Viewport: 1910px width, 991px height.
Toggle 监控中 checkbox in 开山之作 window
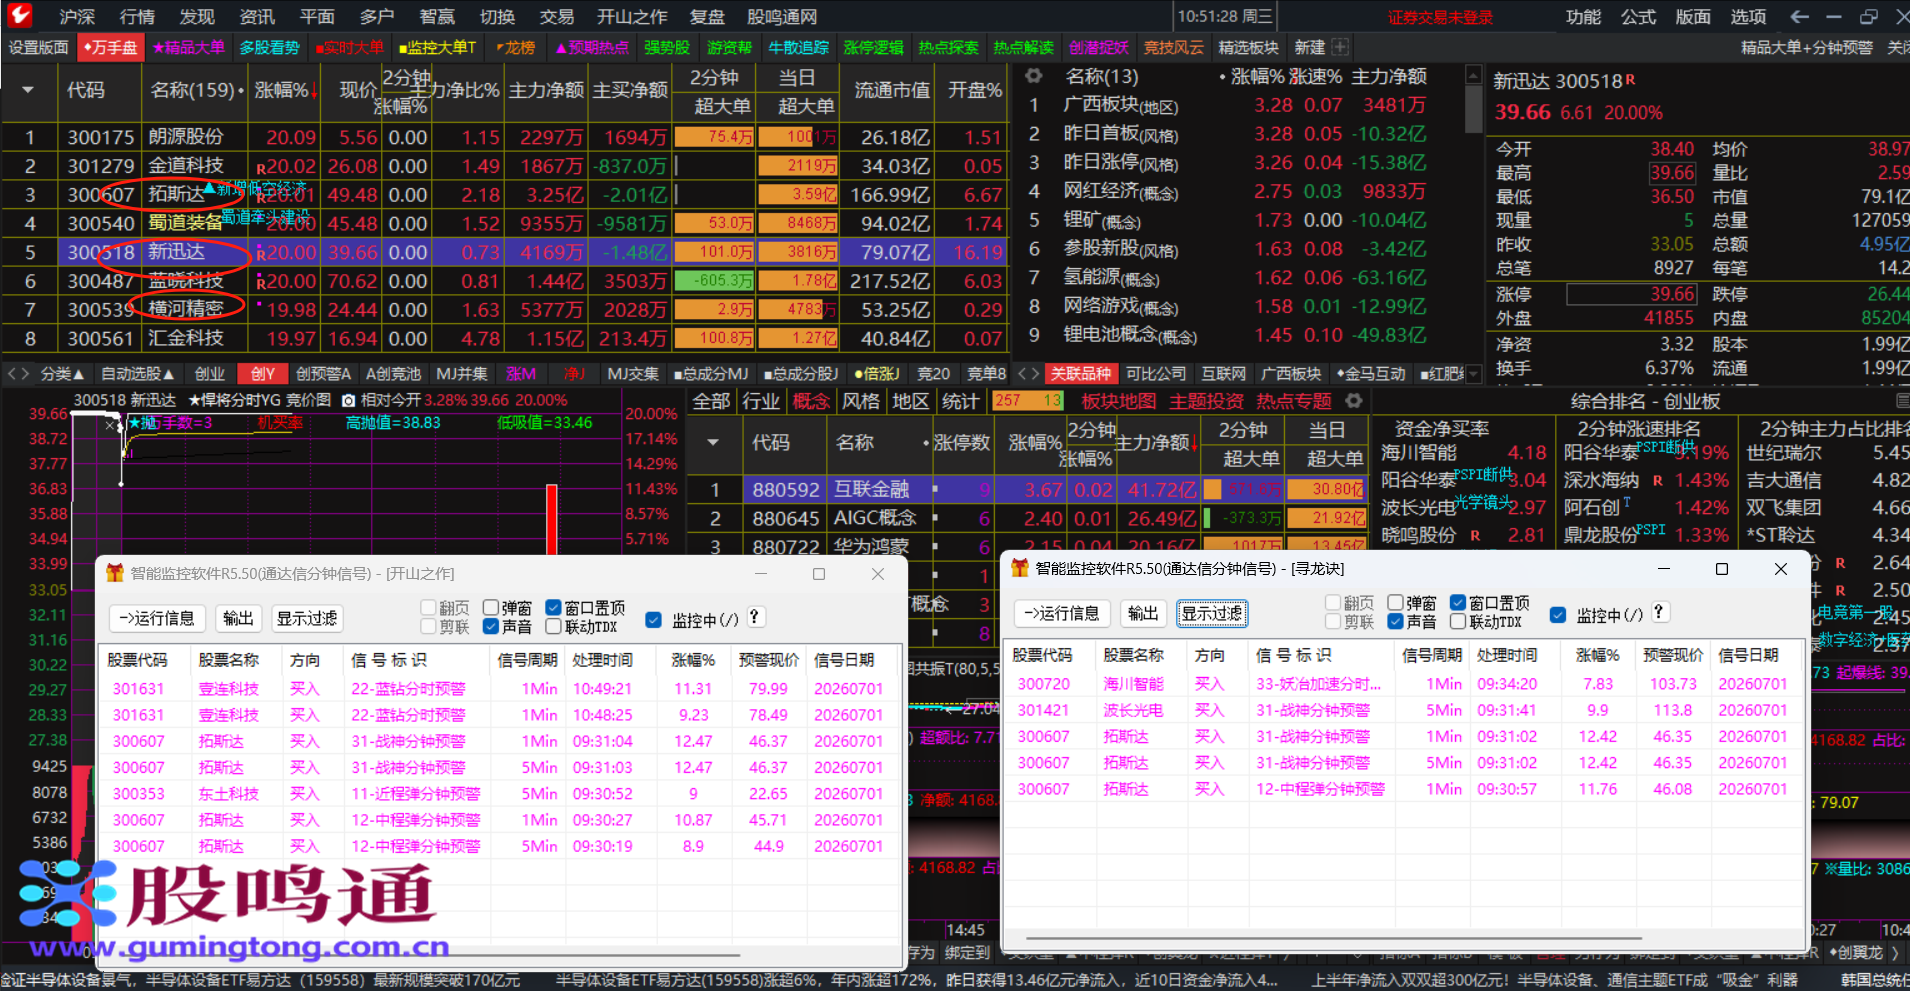coord(654,620)
